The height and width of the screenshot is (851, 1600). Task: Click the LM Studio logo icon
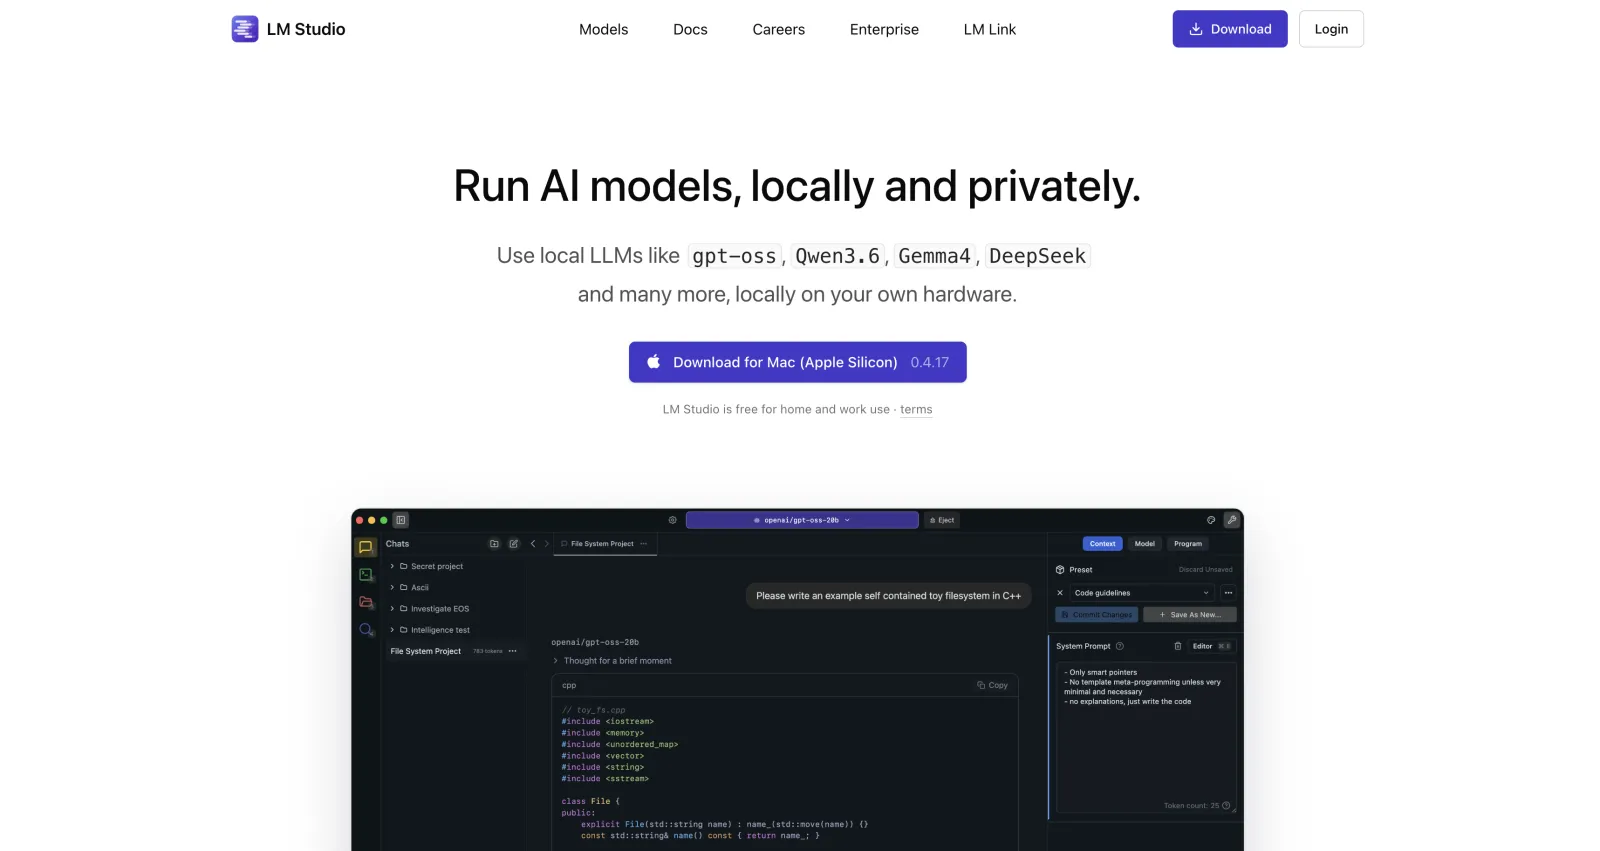(245, 29)
